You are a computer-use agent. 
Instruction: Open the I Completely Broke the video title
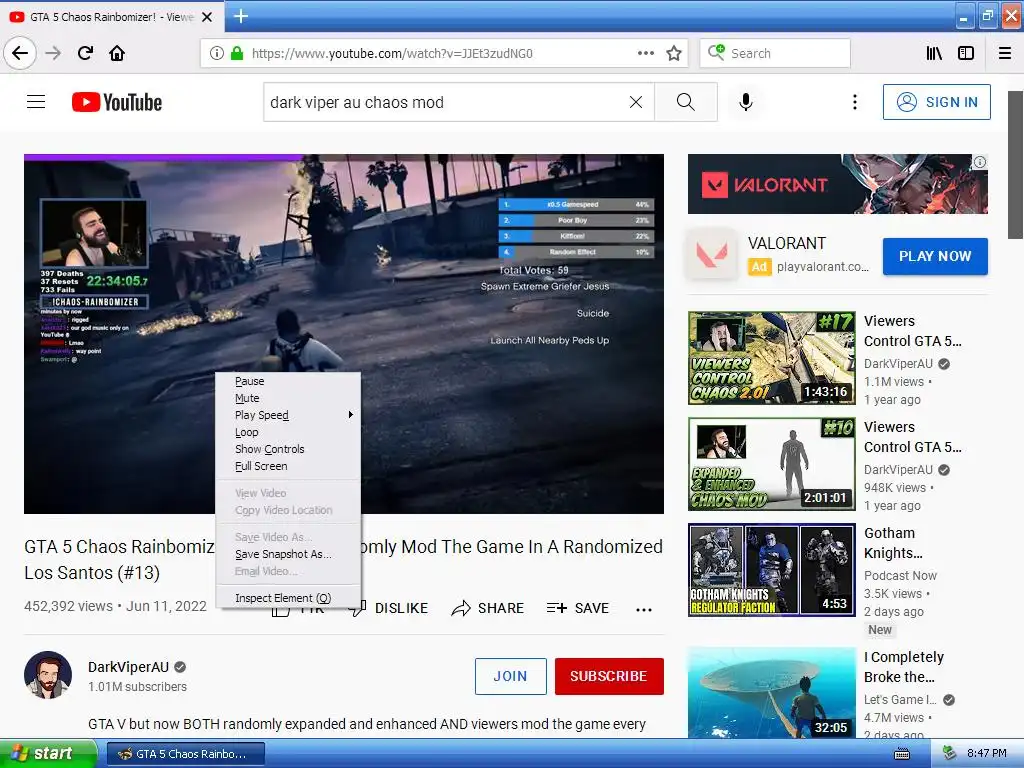[904, 667]
